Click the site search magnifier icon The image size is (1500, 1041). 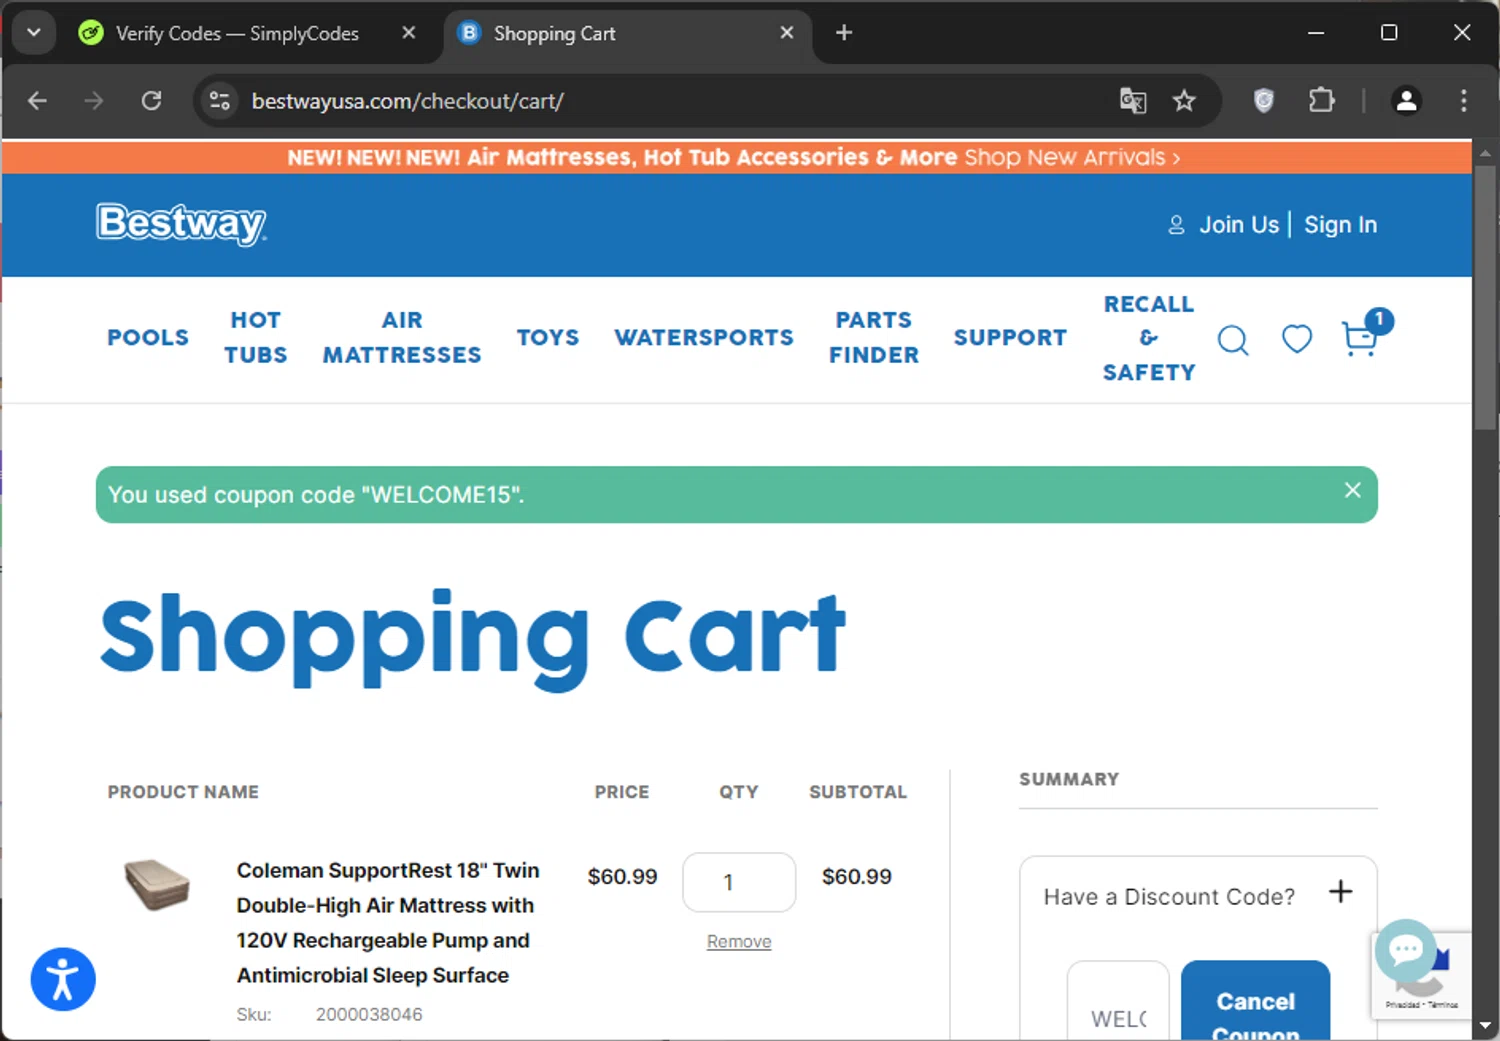(1233, 340)
